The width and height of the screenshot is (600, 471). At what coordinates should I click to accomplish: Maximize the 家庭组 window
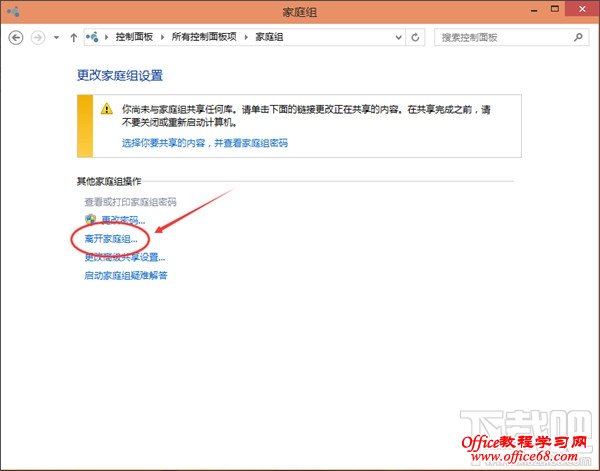tap(555, 9)
